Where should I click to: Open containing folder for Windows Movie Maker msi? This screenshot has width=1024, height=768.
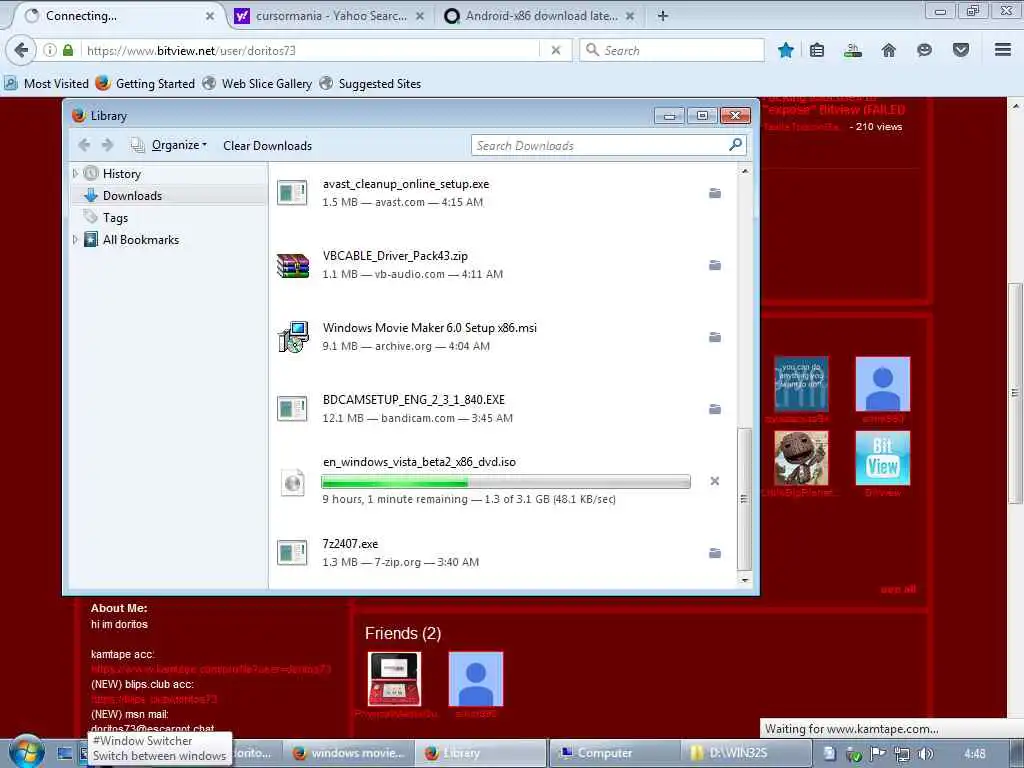click(x=714, y=337)
